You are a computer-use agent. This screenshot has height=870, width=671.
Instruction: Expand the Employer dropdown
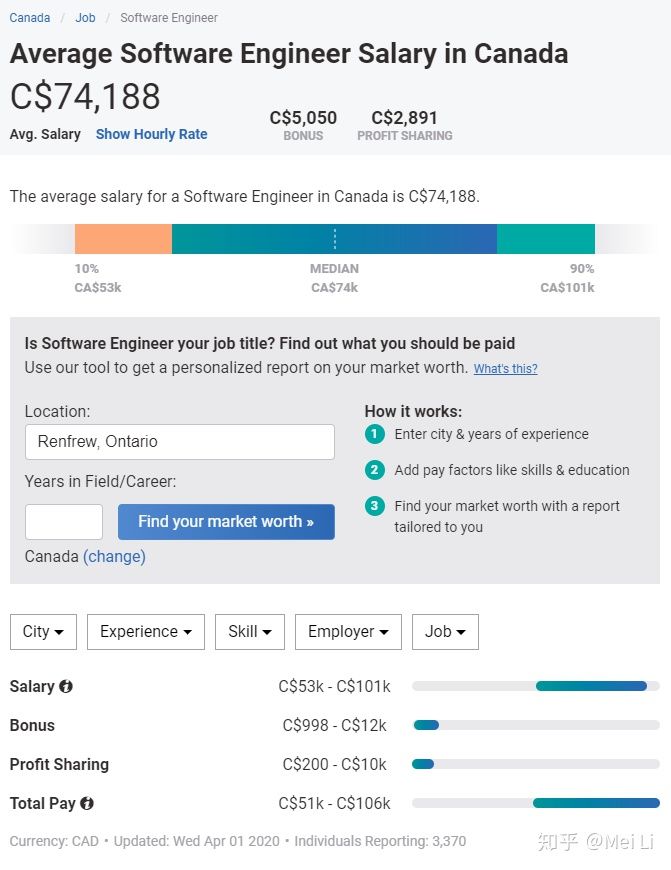tap(348, 632)
